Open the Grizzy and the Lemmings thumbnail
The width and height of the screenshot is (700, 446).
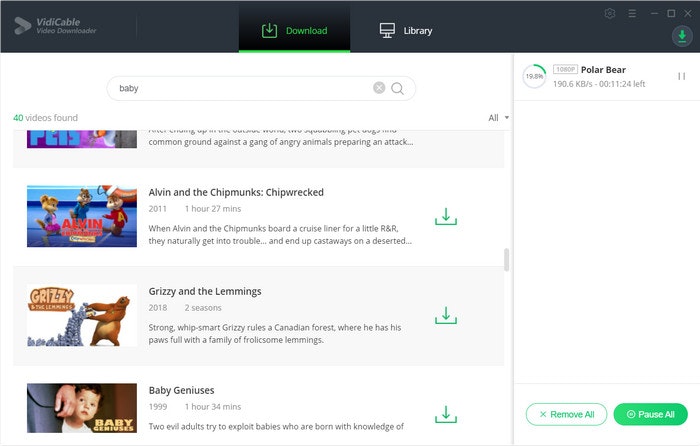[x=82, y=315]
